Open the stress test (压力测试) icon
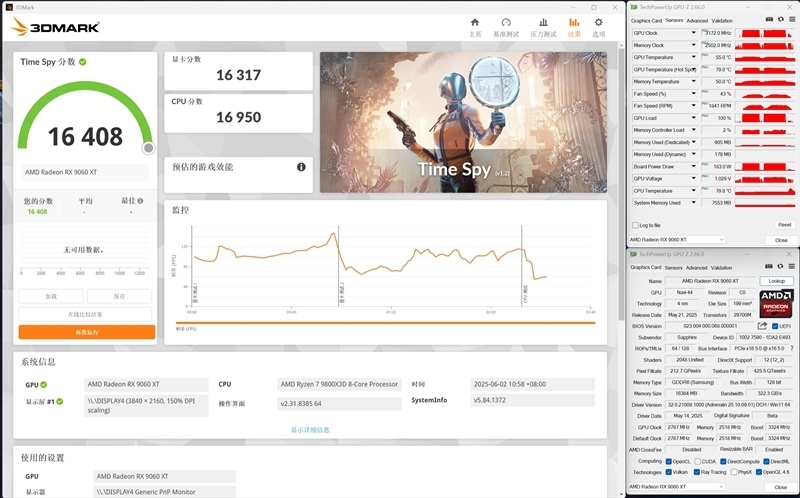 click(543, 22)
